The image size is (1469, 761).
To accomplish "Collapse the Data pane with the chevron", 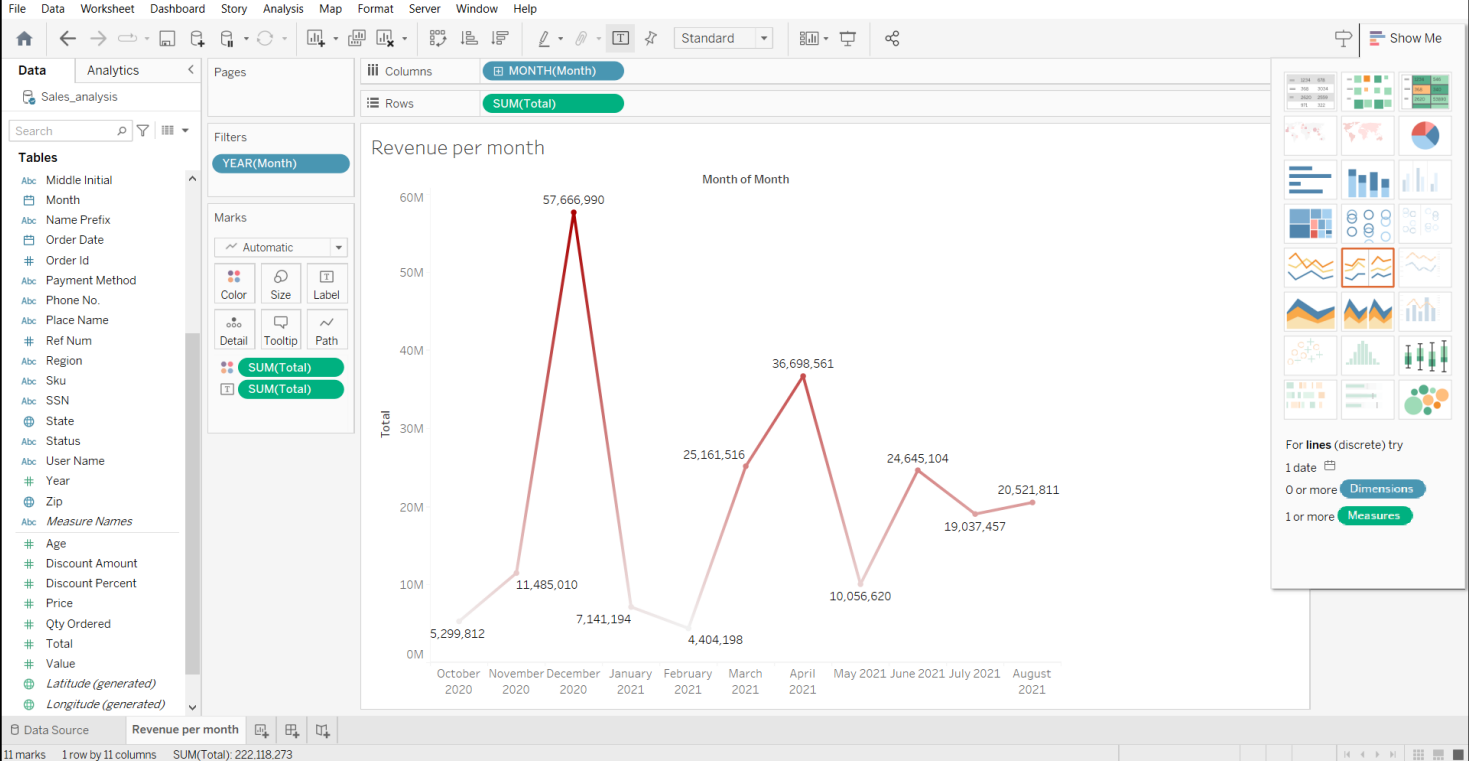I will coord(190,70).
